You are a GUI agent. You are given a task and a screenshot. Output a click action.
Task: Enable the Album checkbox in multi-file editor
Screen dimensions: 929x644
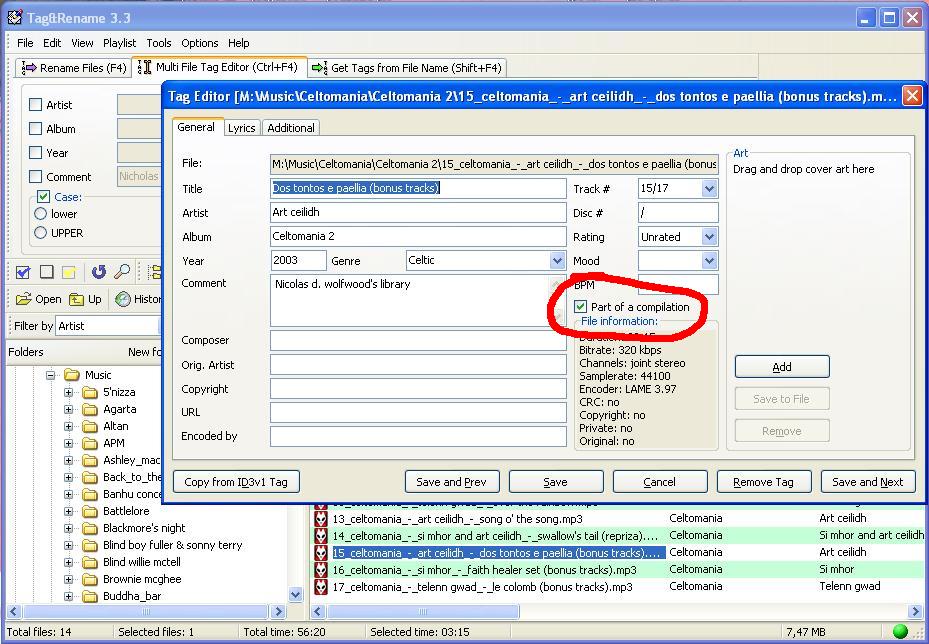36,129
